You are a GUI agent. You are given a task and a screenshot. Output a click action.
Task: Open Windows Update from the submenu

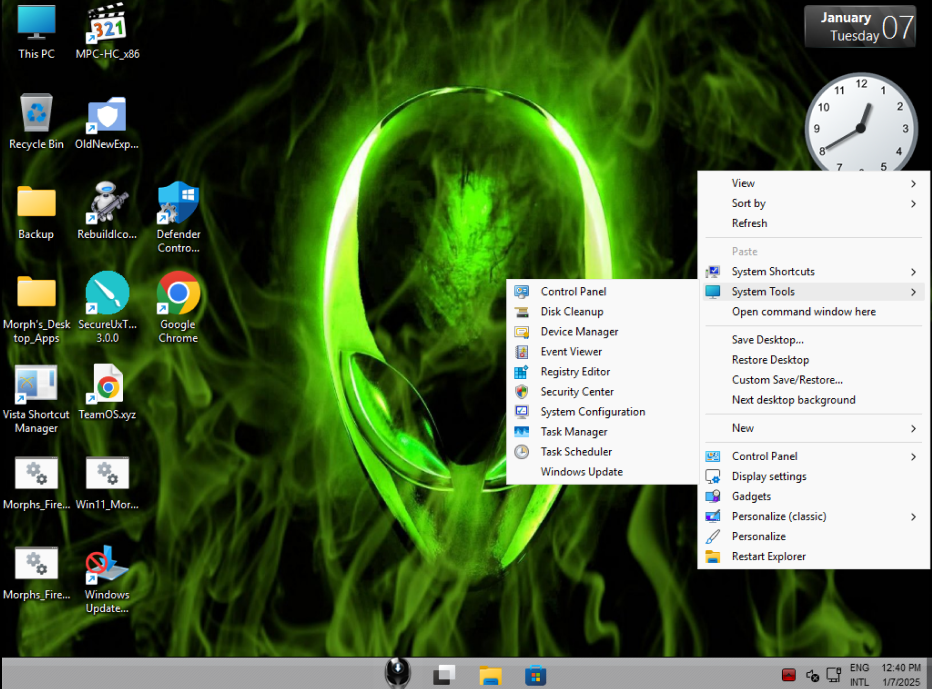tap(603, 472)
